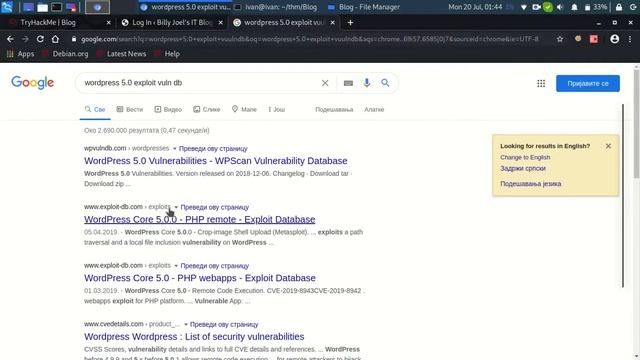The height and width of the screenshot is (360, 640).
Task: Expand options arrow for PHP webapps result
Action: (x=176, y=266)
